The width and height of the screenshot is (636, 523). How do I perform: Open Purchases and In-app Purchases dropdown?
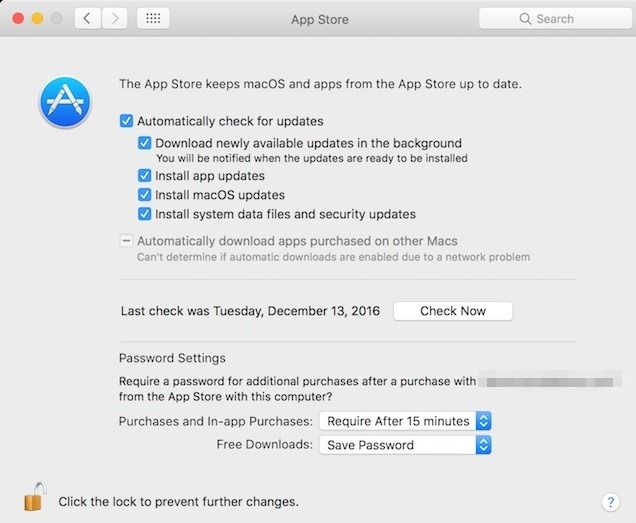click(x=405, y=421)
